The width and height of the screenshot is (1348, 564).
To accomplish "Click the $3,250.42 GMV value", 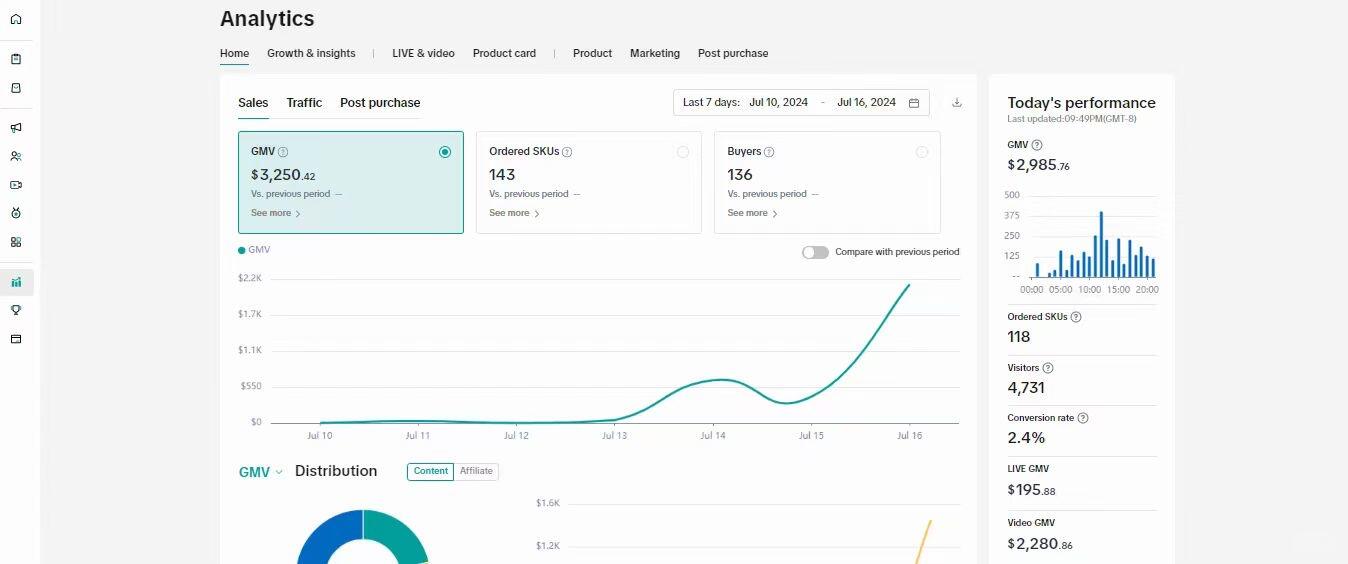I will click(283, 175).
